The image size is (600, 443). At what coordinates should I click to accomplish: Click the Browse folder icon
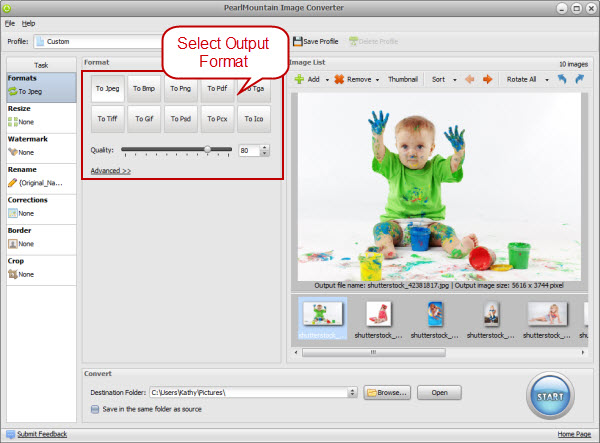point(371,393)
